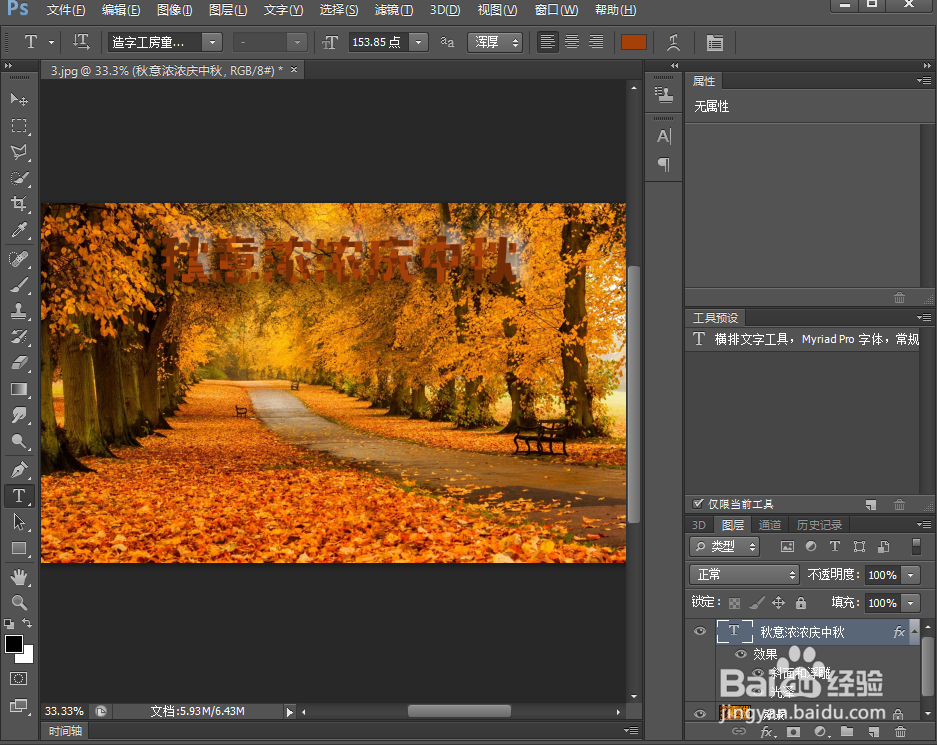
Task: Toggle lock image pixels
Action: pos(757,603)
